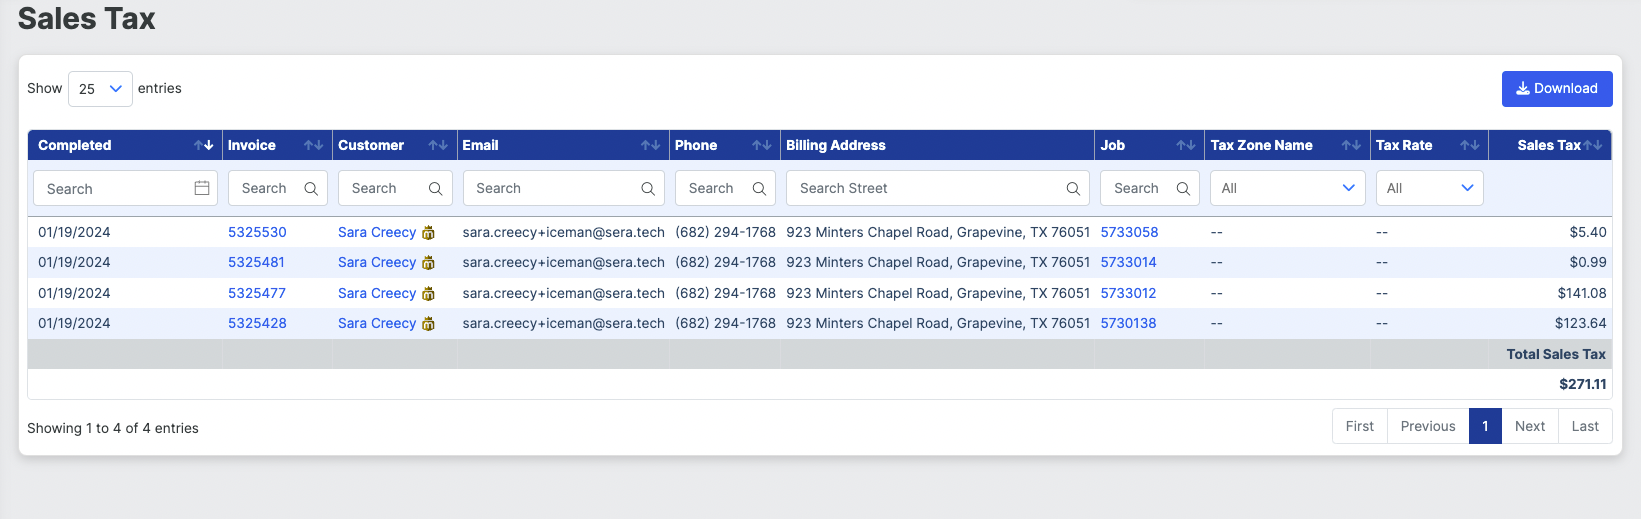1641x519 pixels.
Task: Open invoice 5325477 link
Action: click(x=257, y=293)
